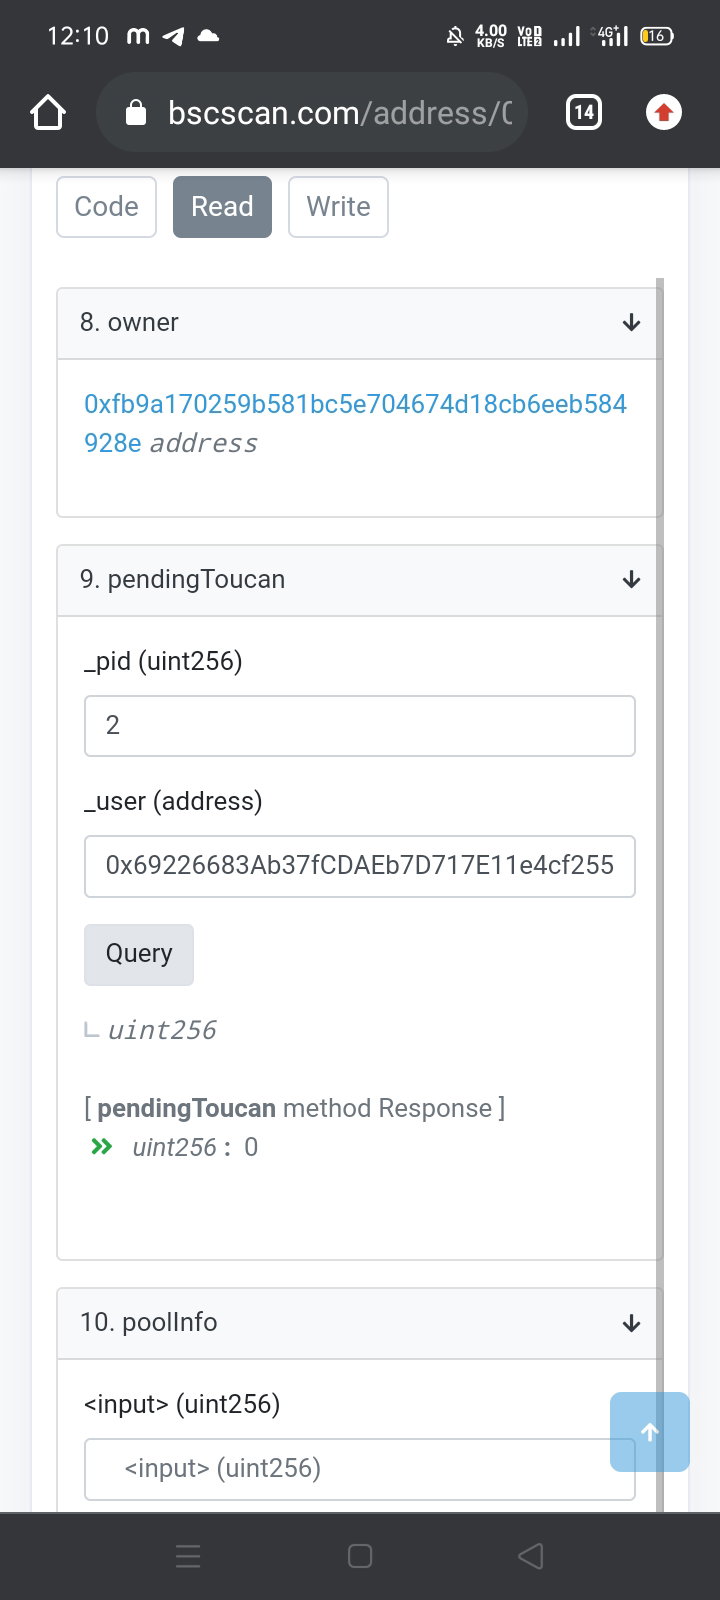Open the Android recent apps menu icon
720x1600 pixels.
point(188,1556)
